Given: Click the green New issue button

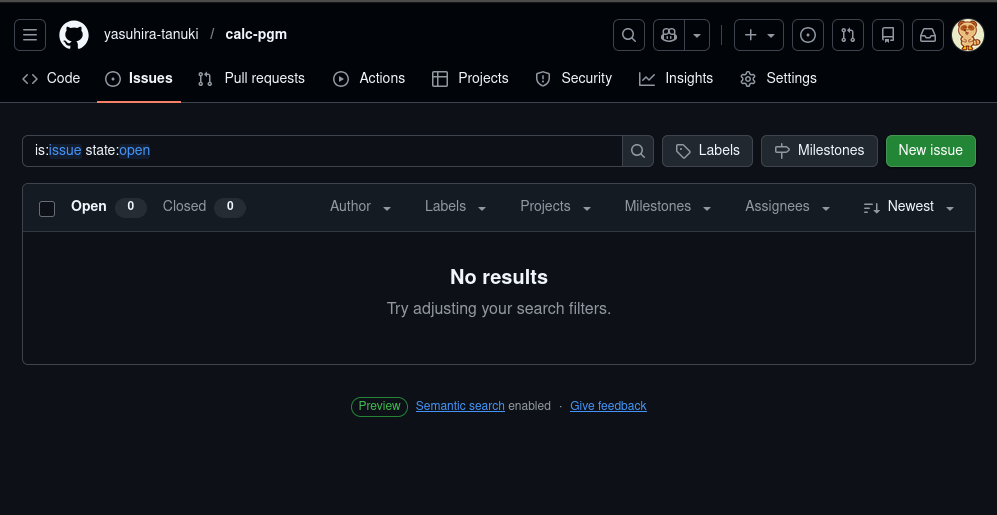Looking at the screenshot, I should (x=930, y=151).
